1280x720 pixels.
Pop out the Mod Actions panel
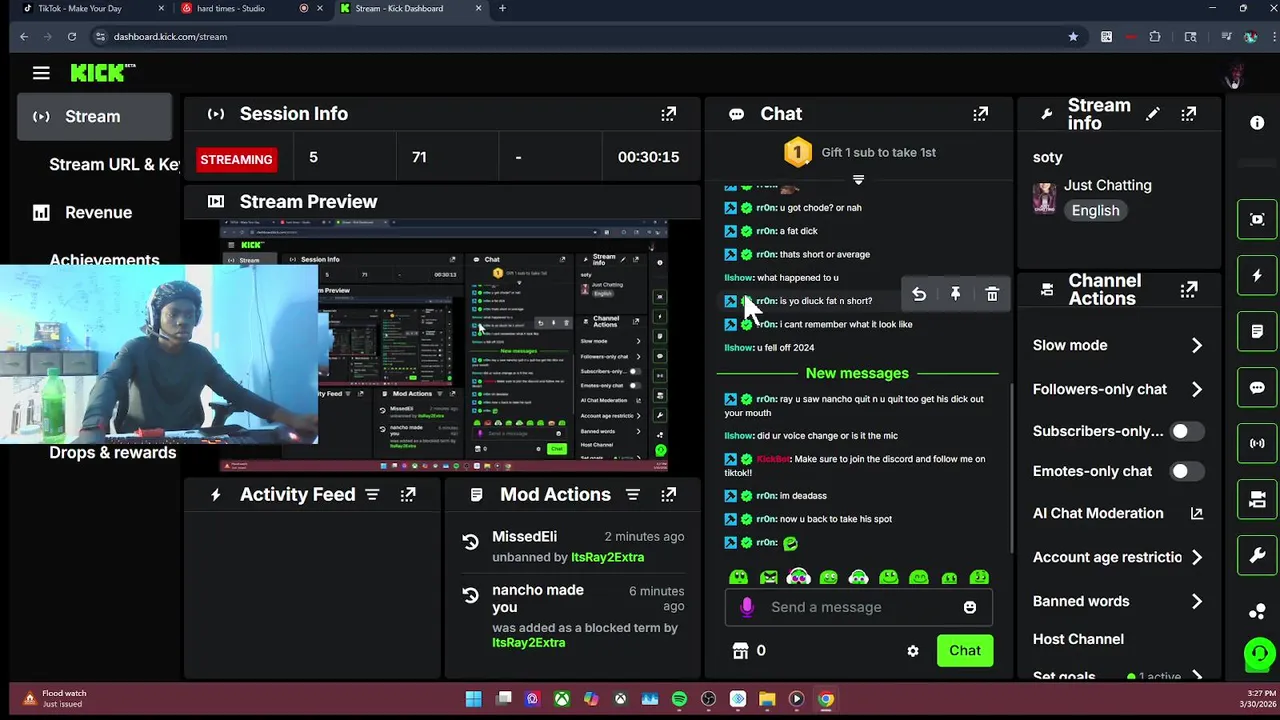pos(668,495)
